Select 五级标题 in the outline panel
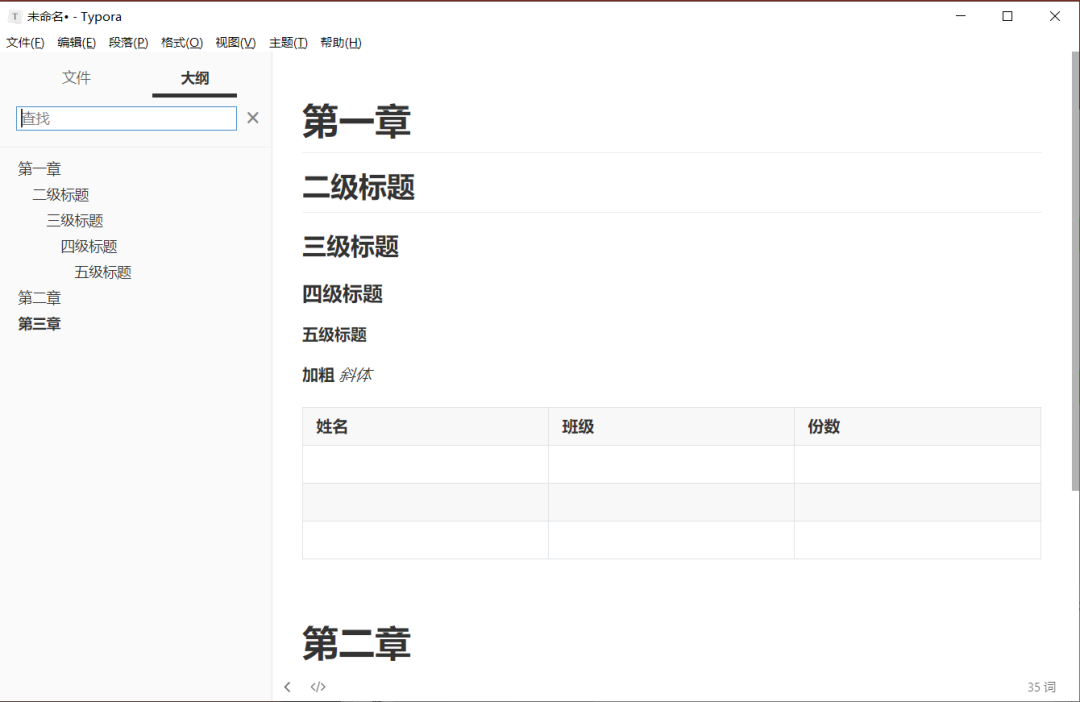Viewport: 1080px width, 702px height. pyautogui.click(x=101, y=271)
